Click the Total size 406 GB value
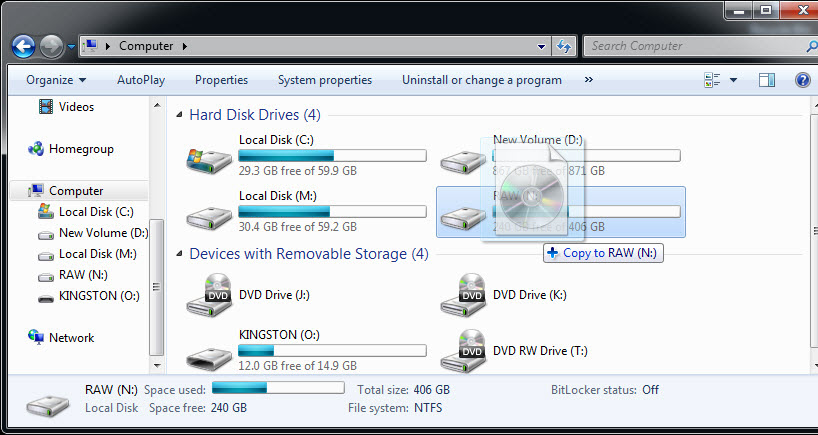Screen dimensions: 818x435 [x=431, y=390]
